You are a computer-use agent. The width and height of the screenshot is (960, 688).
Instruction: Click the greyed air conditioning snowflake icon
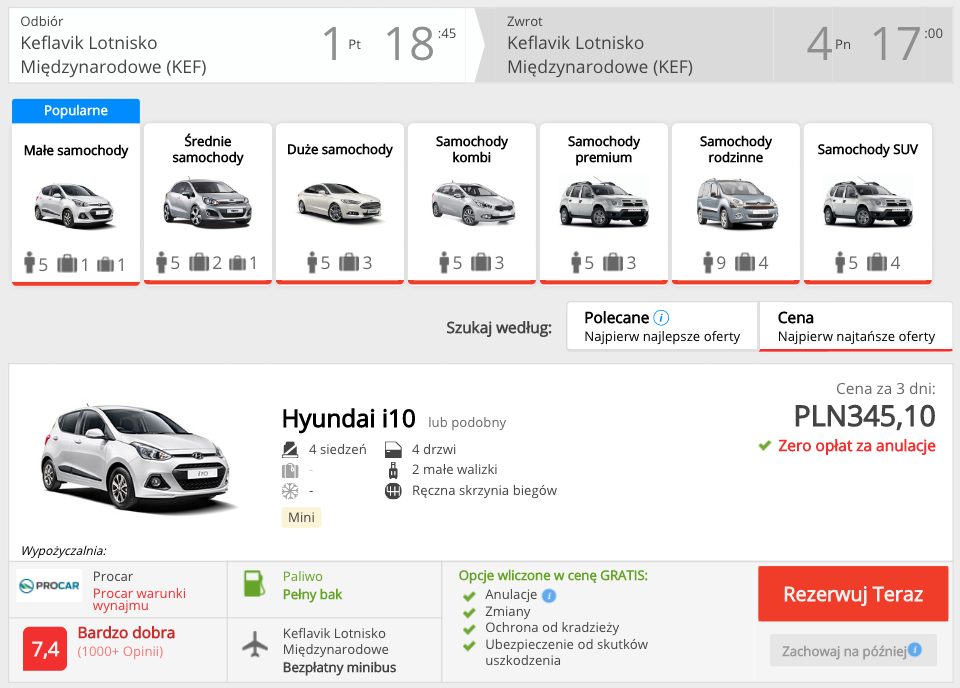(290, 491)
